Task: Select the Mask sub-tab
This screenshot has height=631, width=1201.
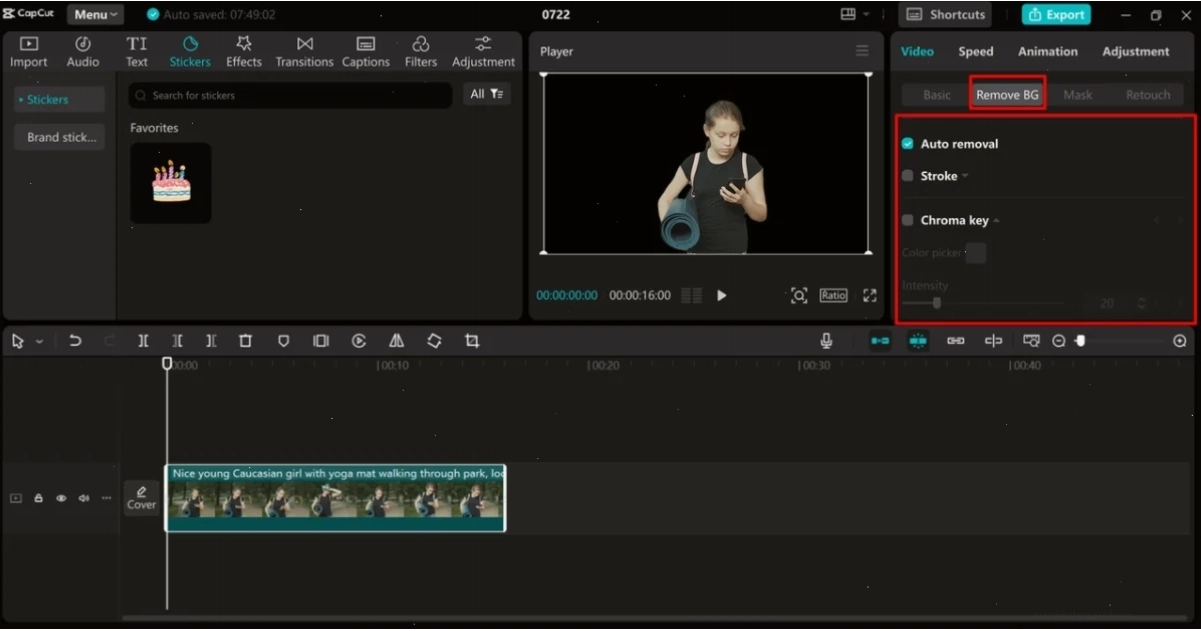Action: pyautogui.click(x=1078, y=95)
